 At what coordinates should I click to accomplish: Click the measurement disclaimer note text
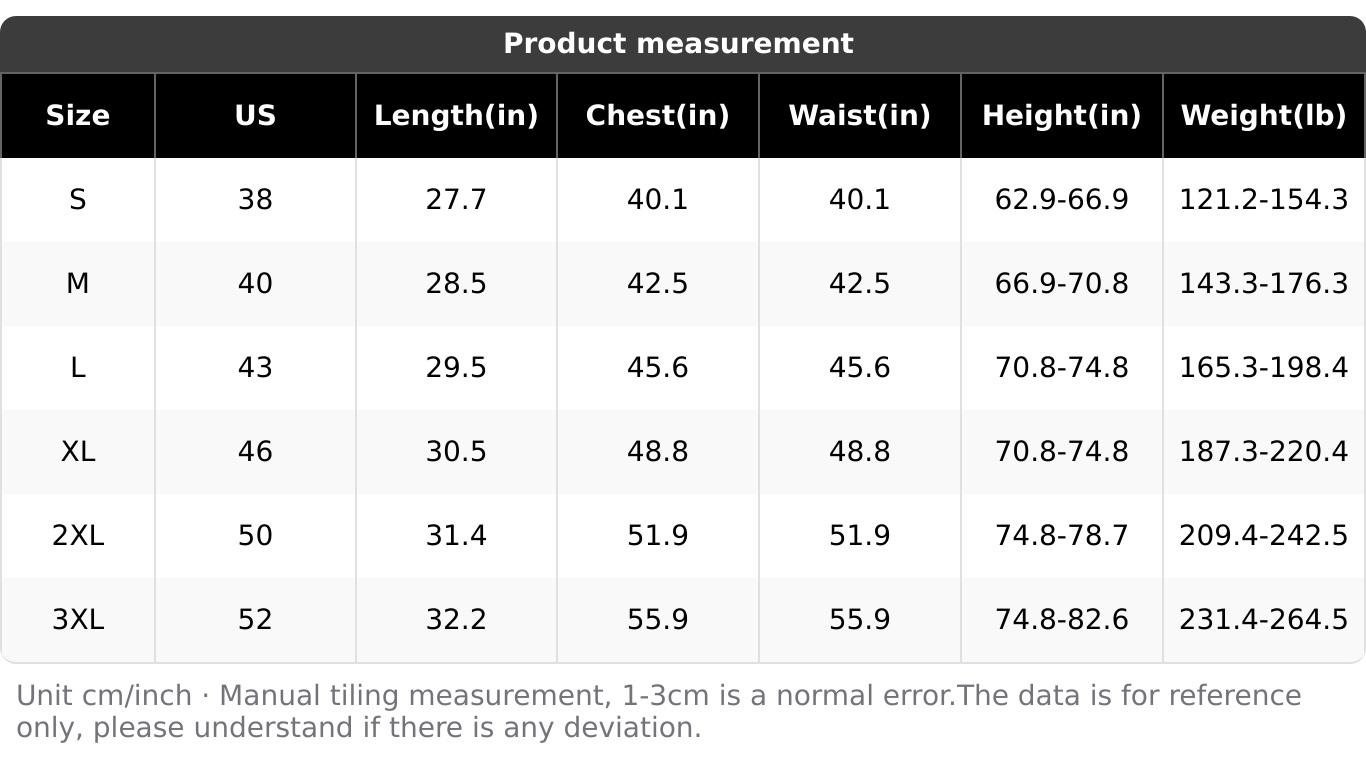pyautogui.click(x=658, y=711)
